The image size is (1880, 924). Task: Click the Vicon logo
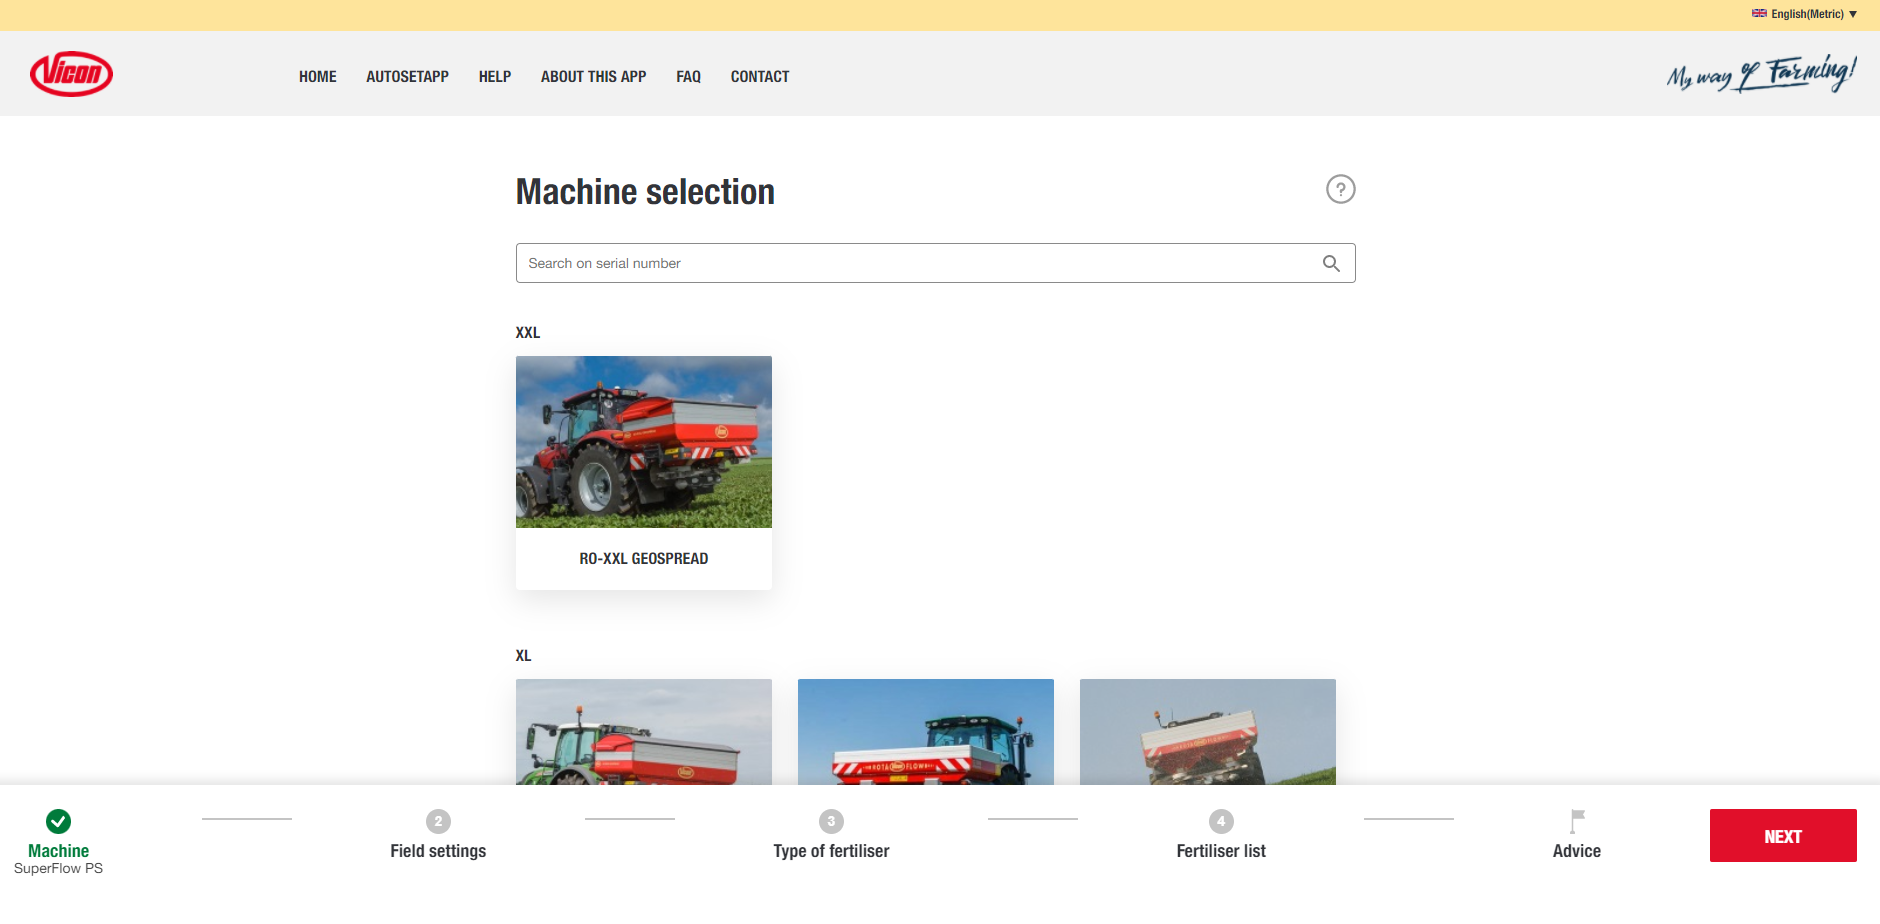(x=71, y=74)
